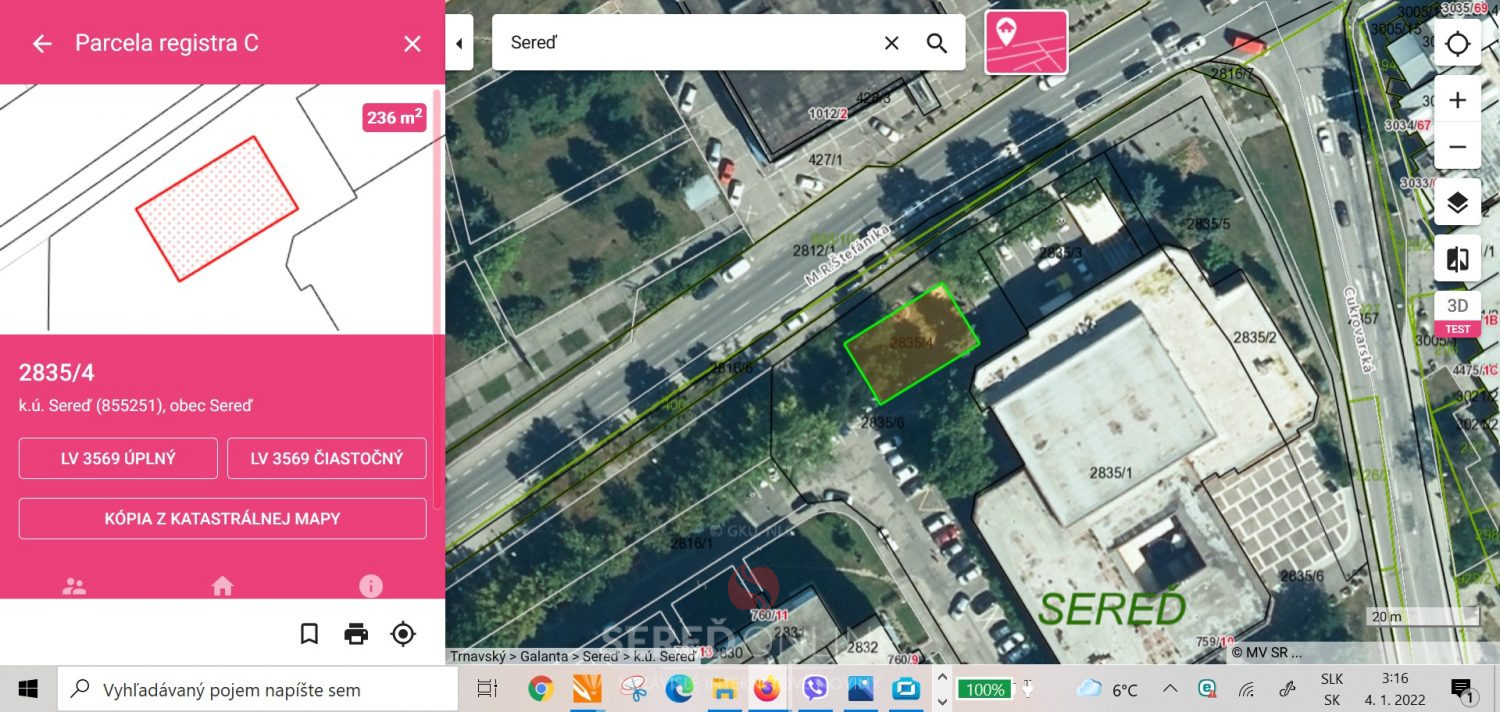Viewport: 1500px width, 712px height.
Task: Clear the Sereď search text
Action: [891, 43]
